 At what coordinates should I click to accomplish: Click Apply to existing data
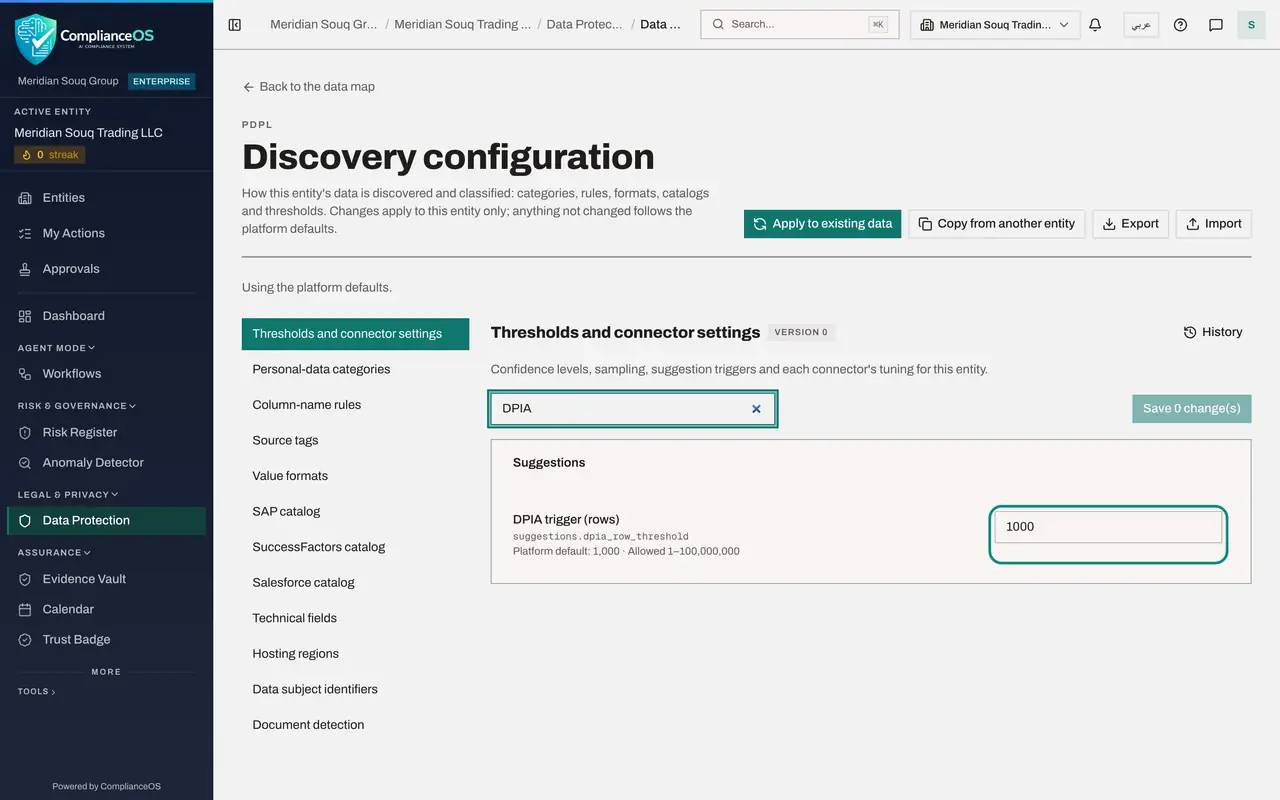click(822, 224)
